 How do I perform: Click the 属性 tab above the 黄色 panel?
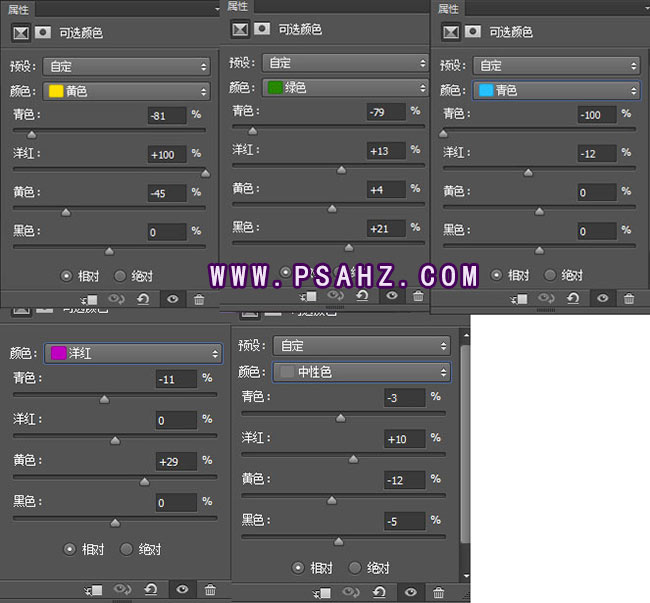(18, 9)
